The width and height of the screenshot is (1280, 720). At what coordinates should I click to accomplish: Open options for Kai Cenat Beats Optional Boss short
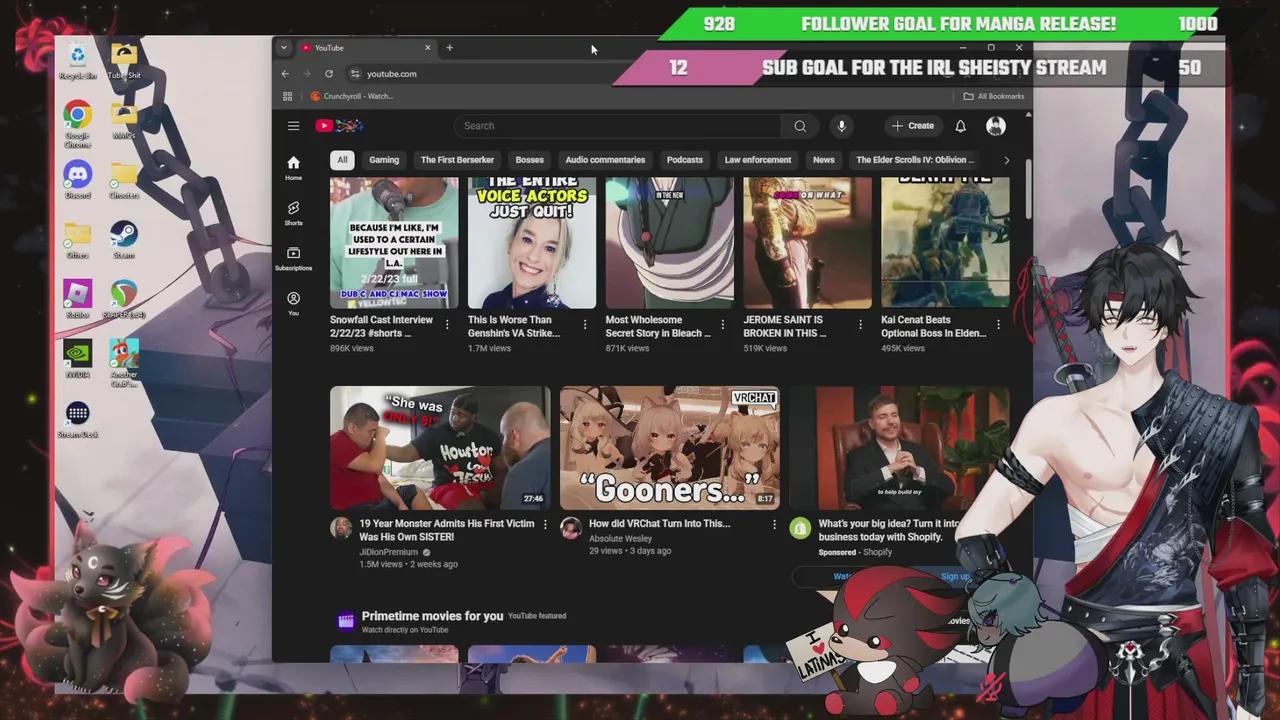998,324
